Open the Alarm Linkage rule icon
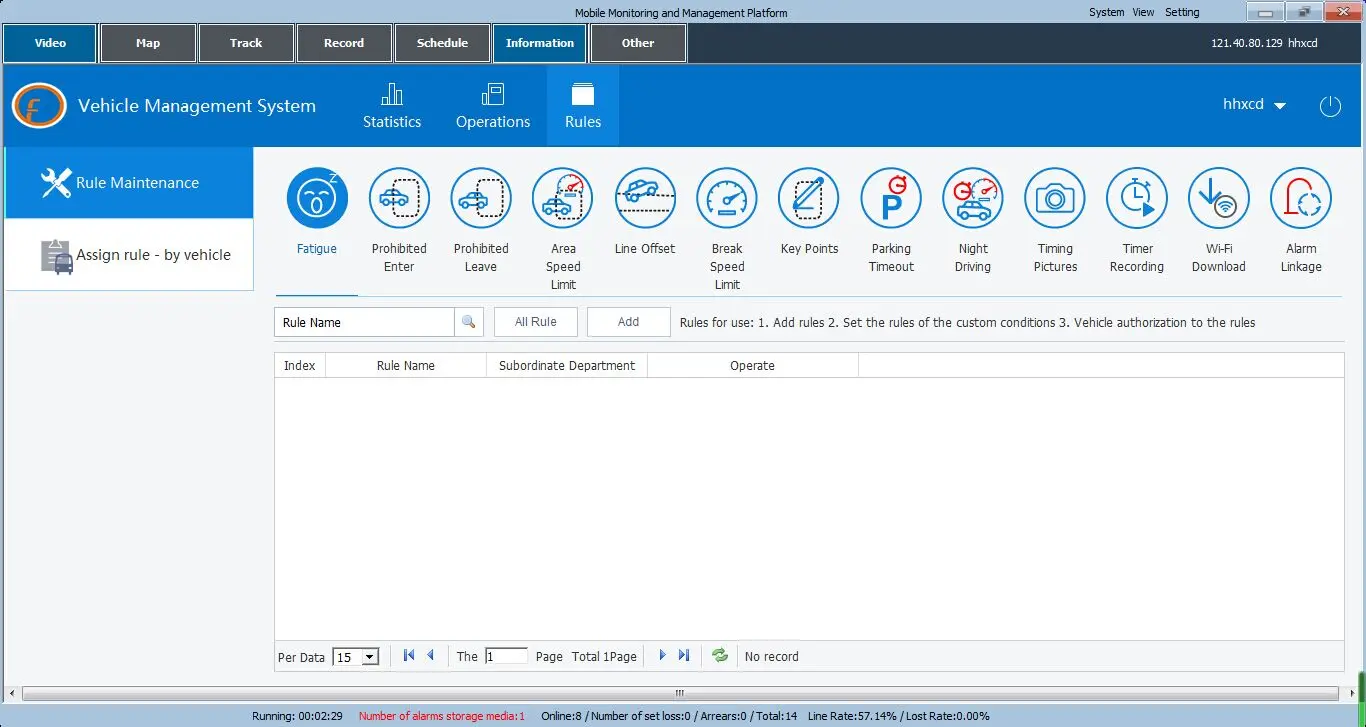The image size is (1366, 727). 1301,199
